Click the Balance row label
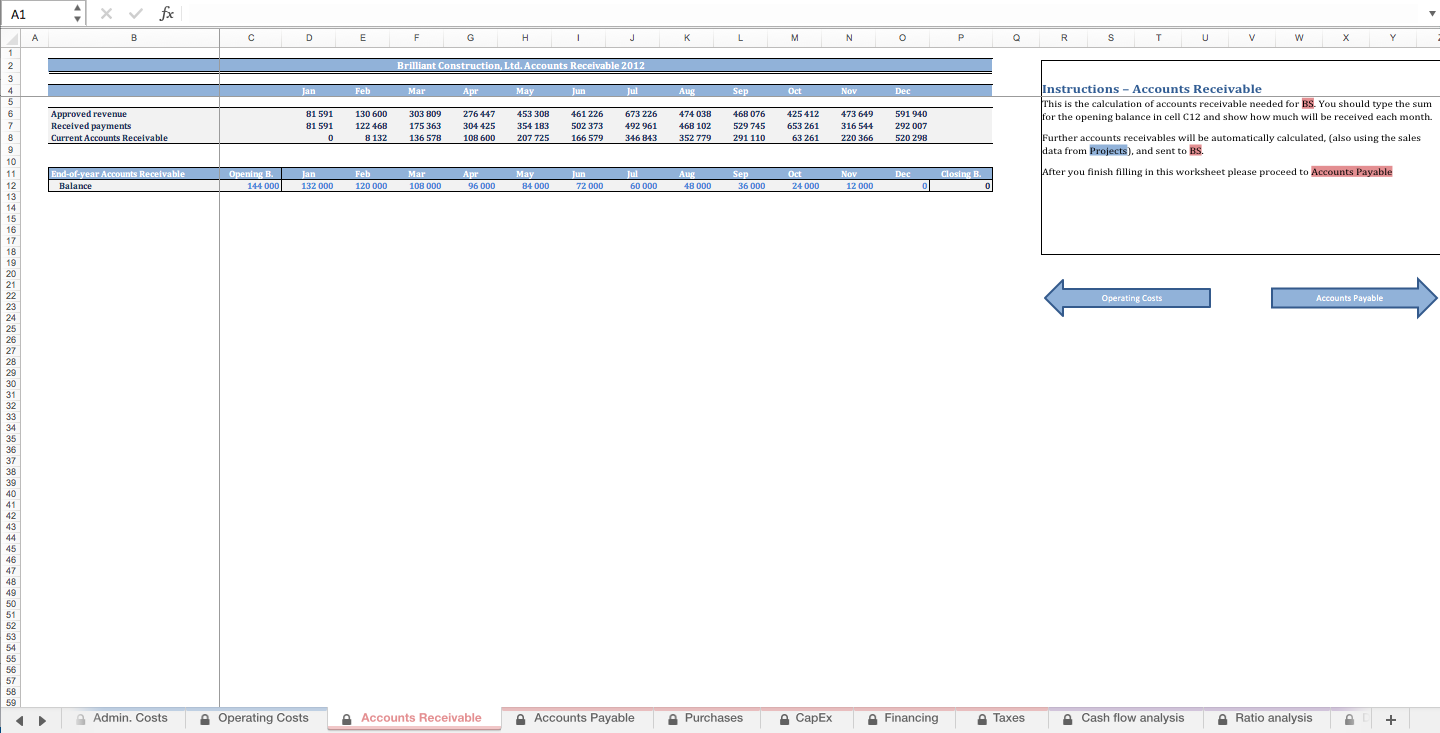 point(75,186)
